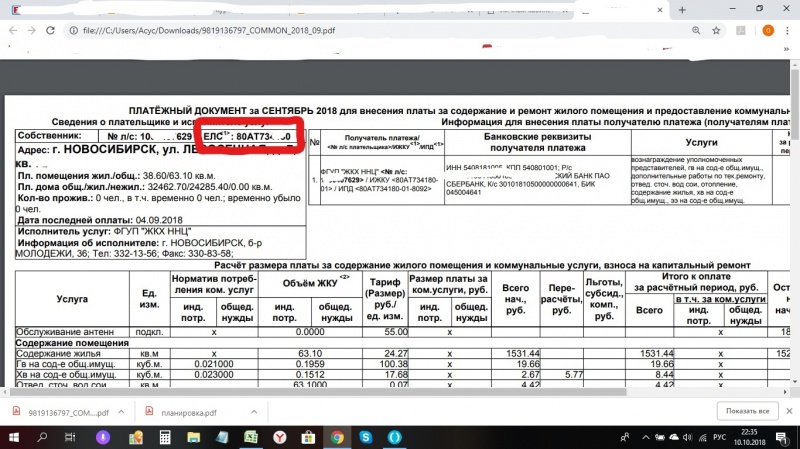Open the notification center icon

coord(782,437)
